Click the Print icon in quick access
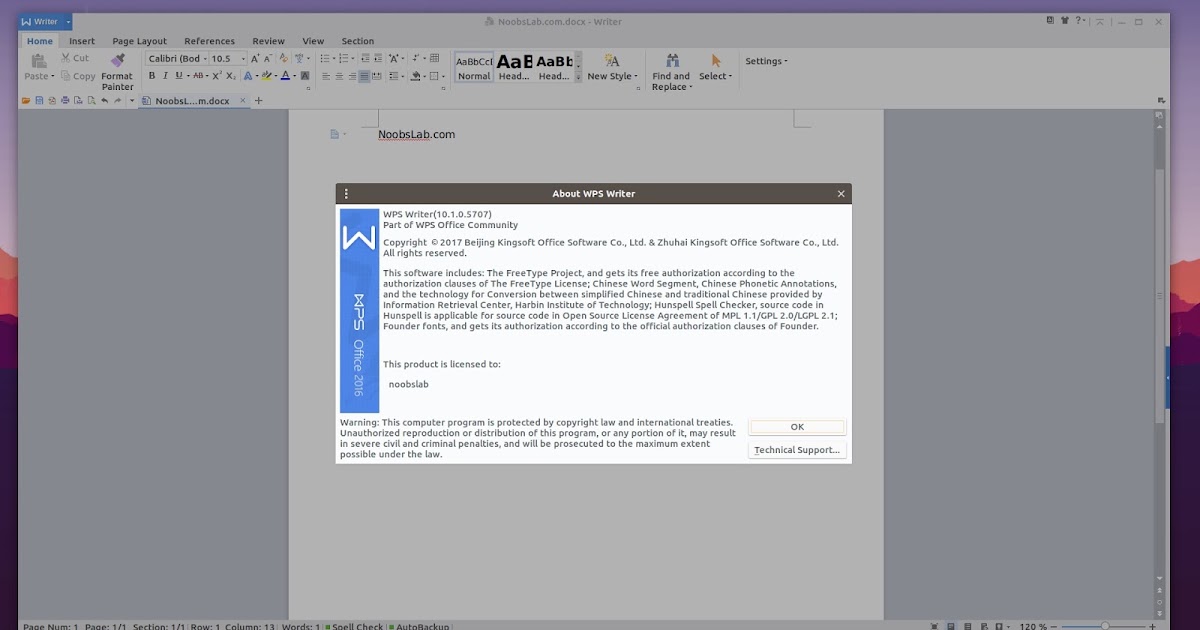Screen dimensions: 1200x630 [65, 101]
